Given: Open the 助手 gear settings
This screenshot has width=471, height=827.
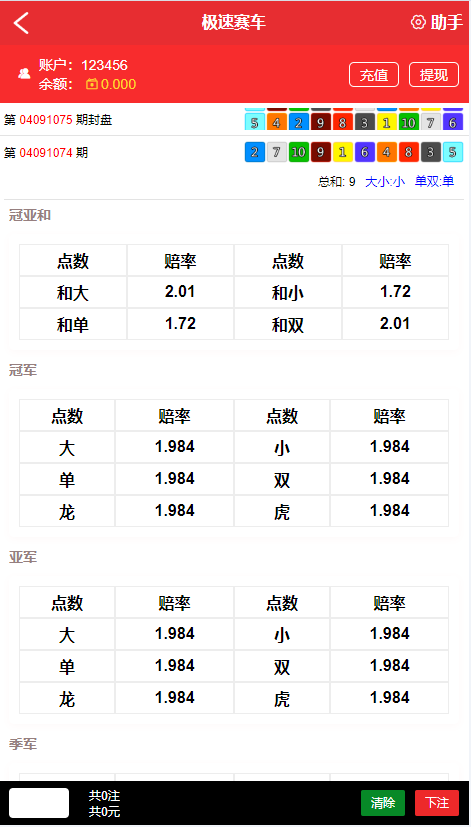Looking at the screenshot, I should click(418, 22).
